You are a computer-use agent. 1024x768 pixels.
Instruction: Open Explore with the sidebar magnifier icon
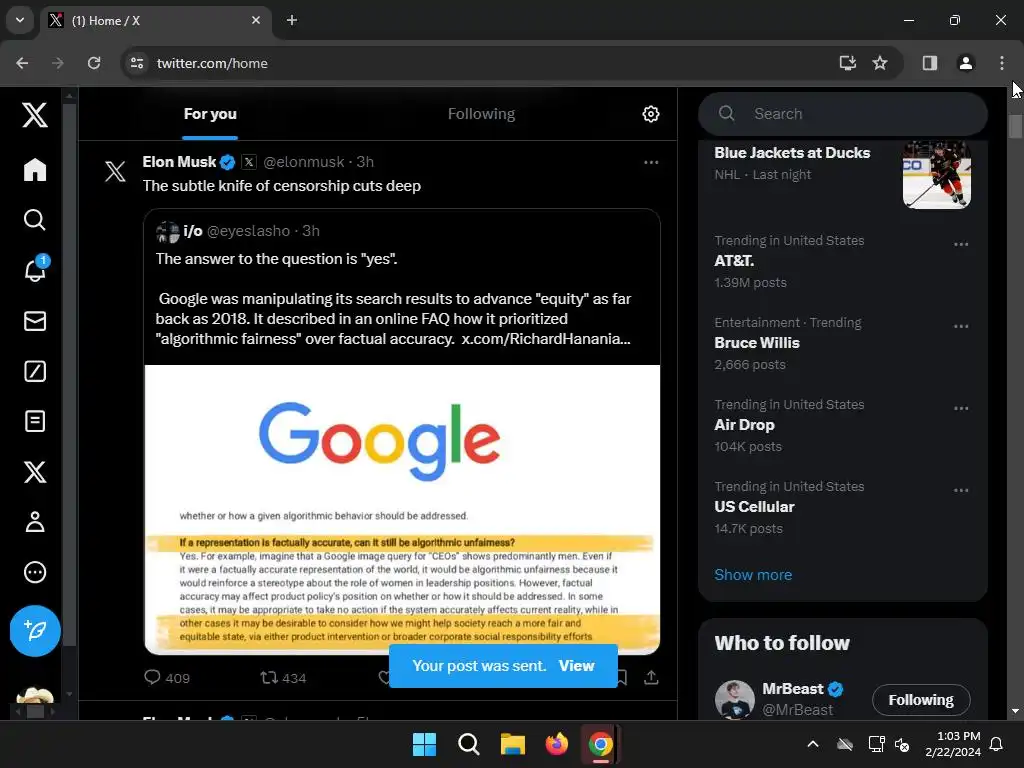pyautogui.click(x=35, y=220)
